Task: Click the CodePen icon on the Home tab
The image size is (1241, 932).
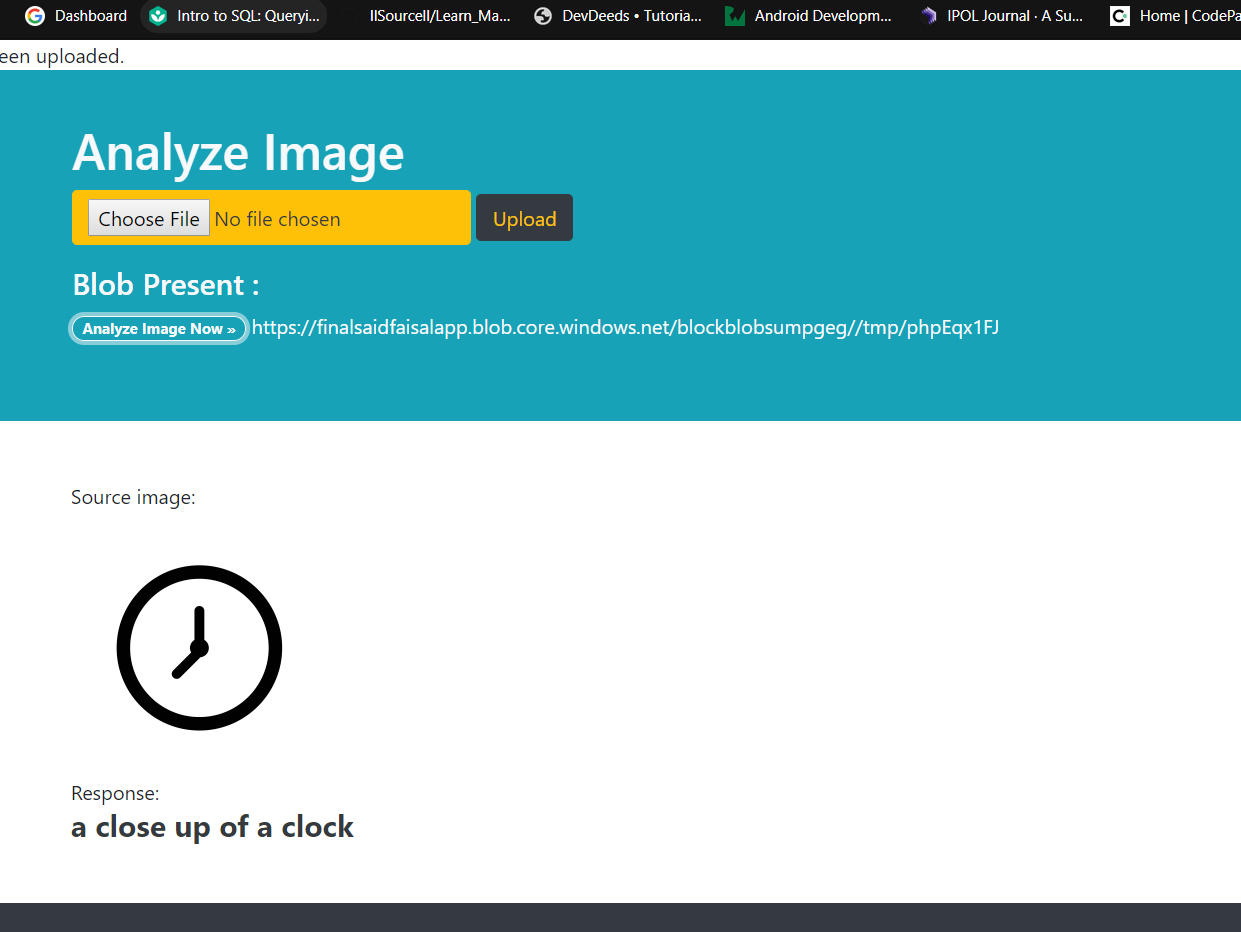Action: pos(1119,15)
